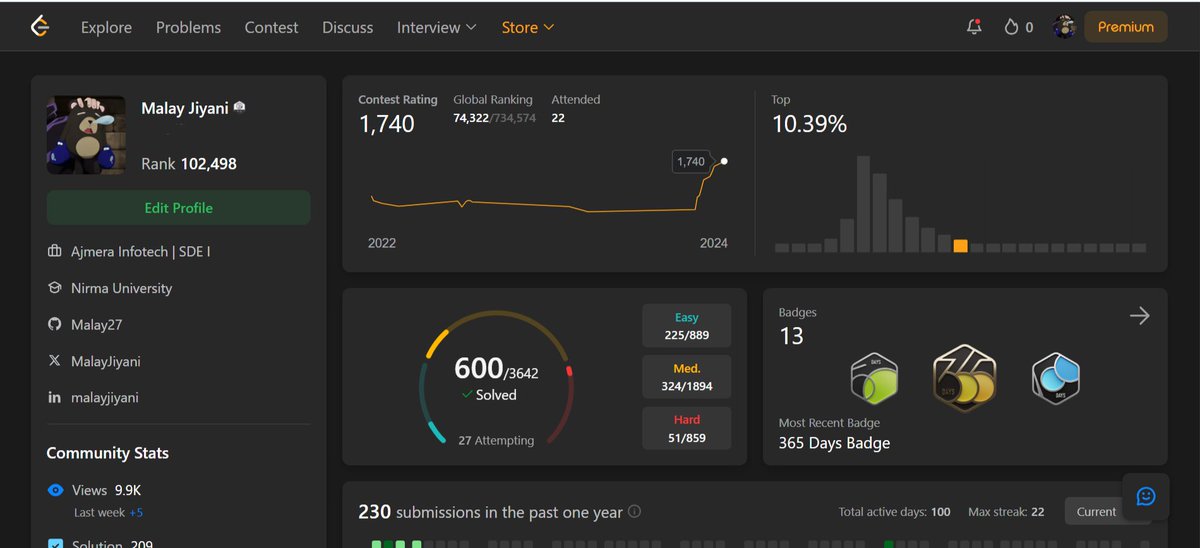This screenshot has width=1200, height=548.
Task: Click the 365 Days Badge text
Action: (x=834, y=443)
